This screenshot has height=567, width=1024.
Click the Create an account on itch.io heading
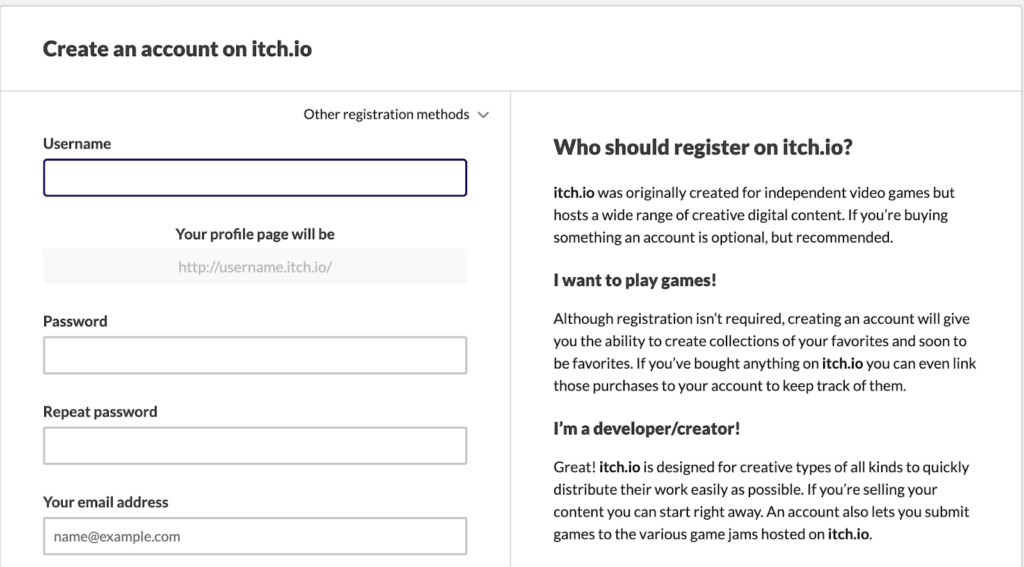point(177,48)
